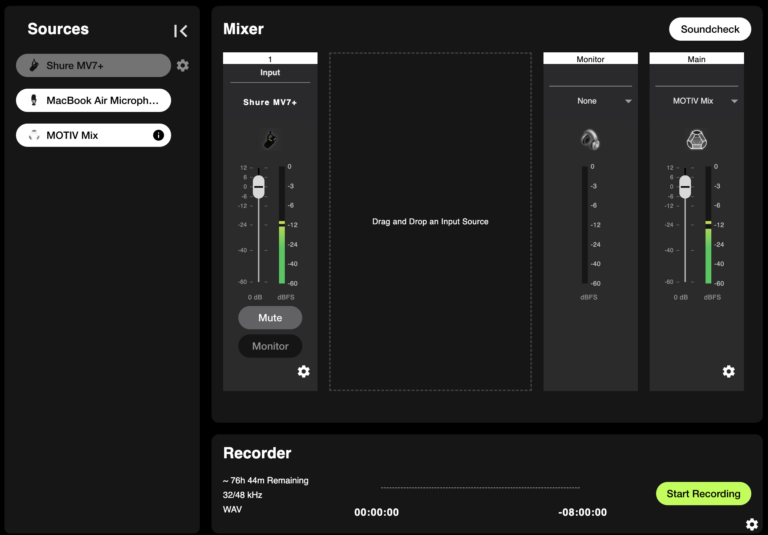Mute the Shure MV7+ input channel

270,318
